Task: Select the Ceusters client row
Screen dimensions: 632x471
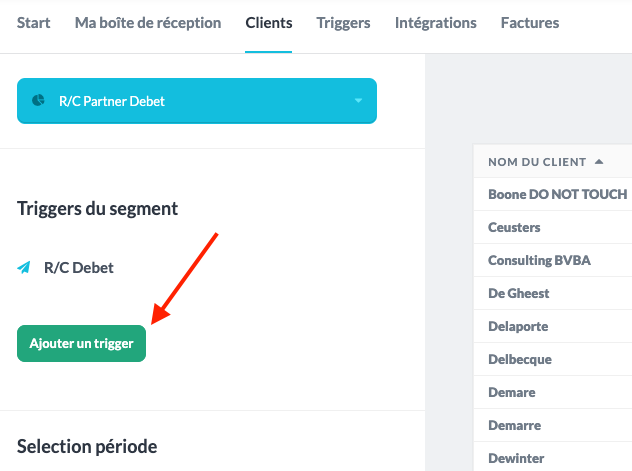Action: click(553, 227)
